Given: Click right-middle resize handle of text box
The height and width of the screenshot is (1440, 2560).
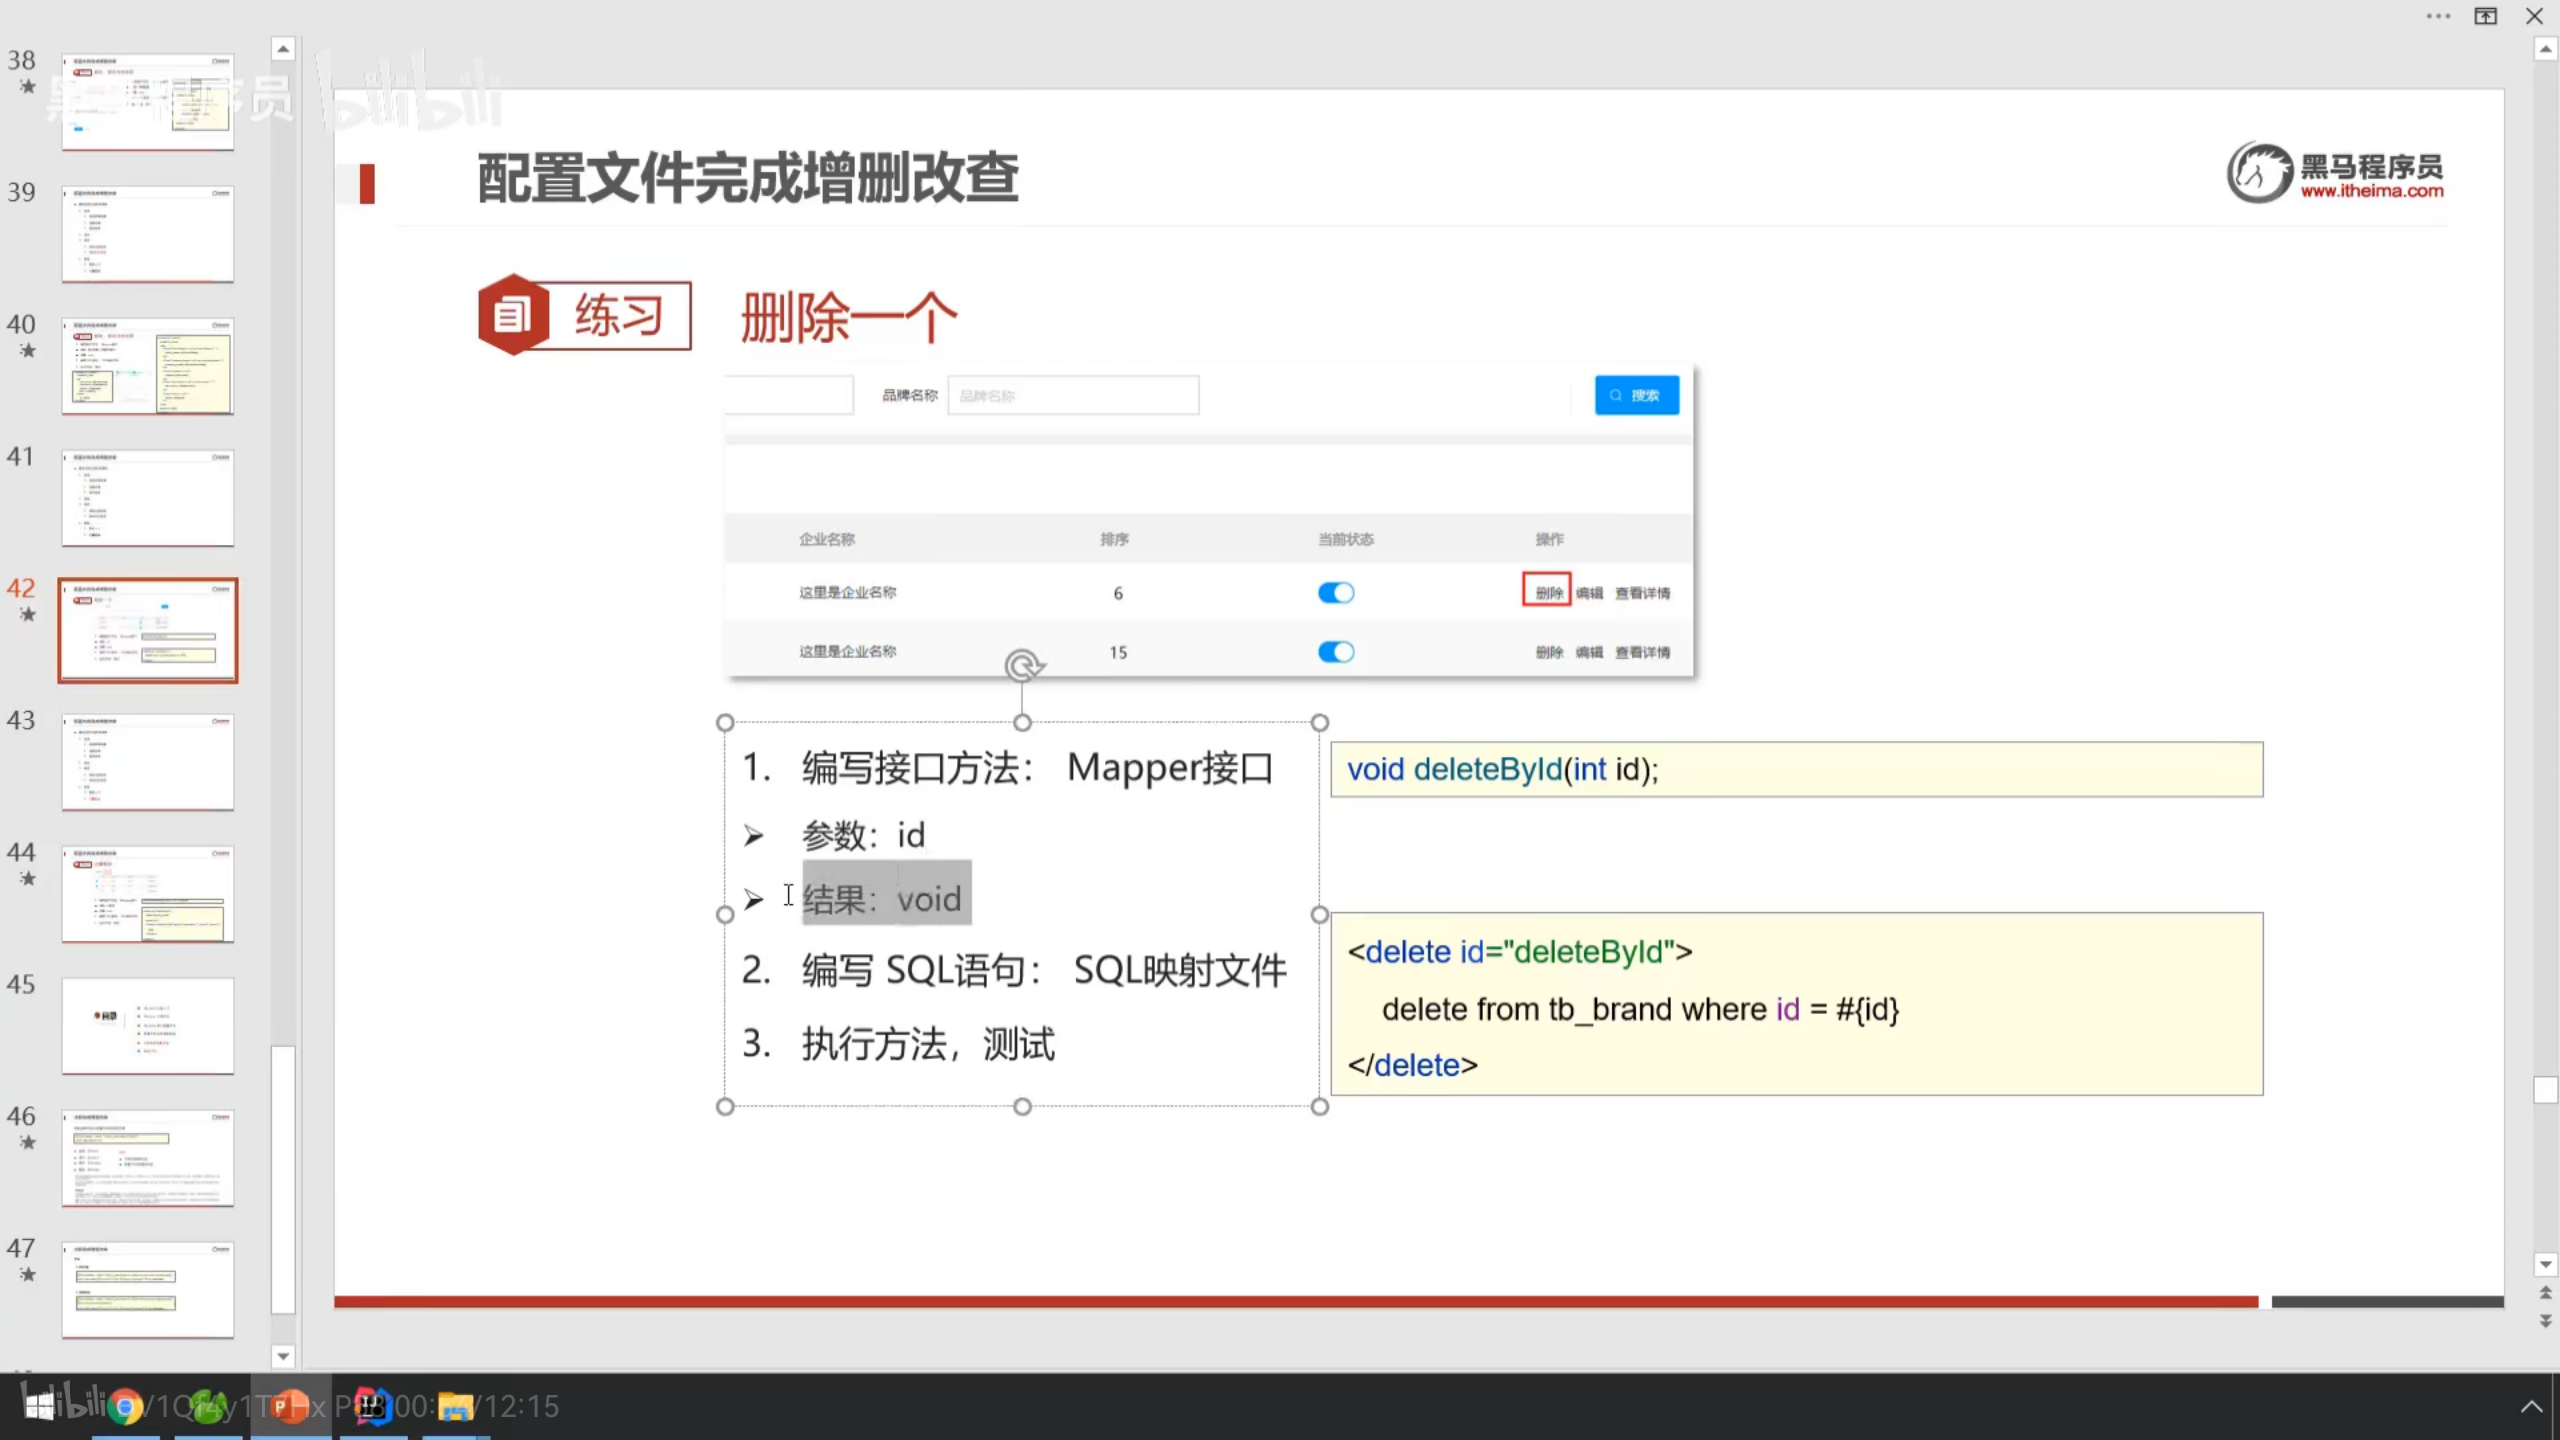Looking at the screenshot, I should pyautogui.click(x=1319, y=914).
